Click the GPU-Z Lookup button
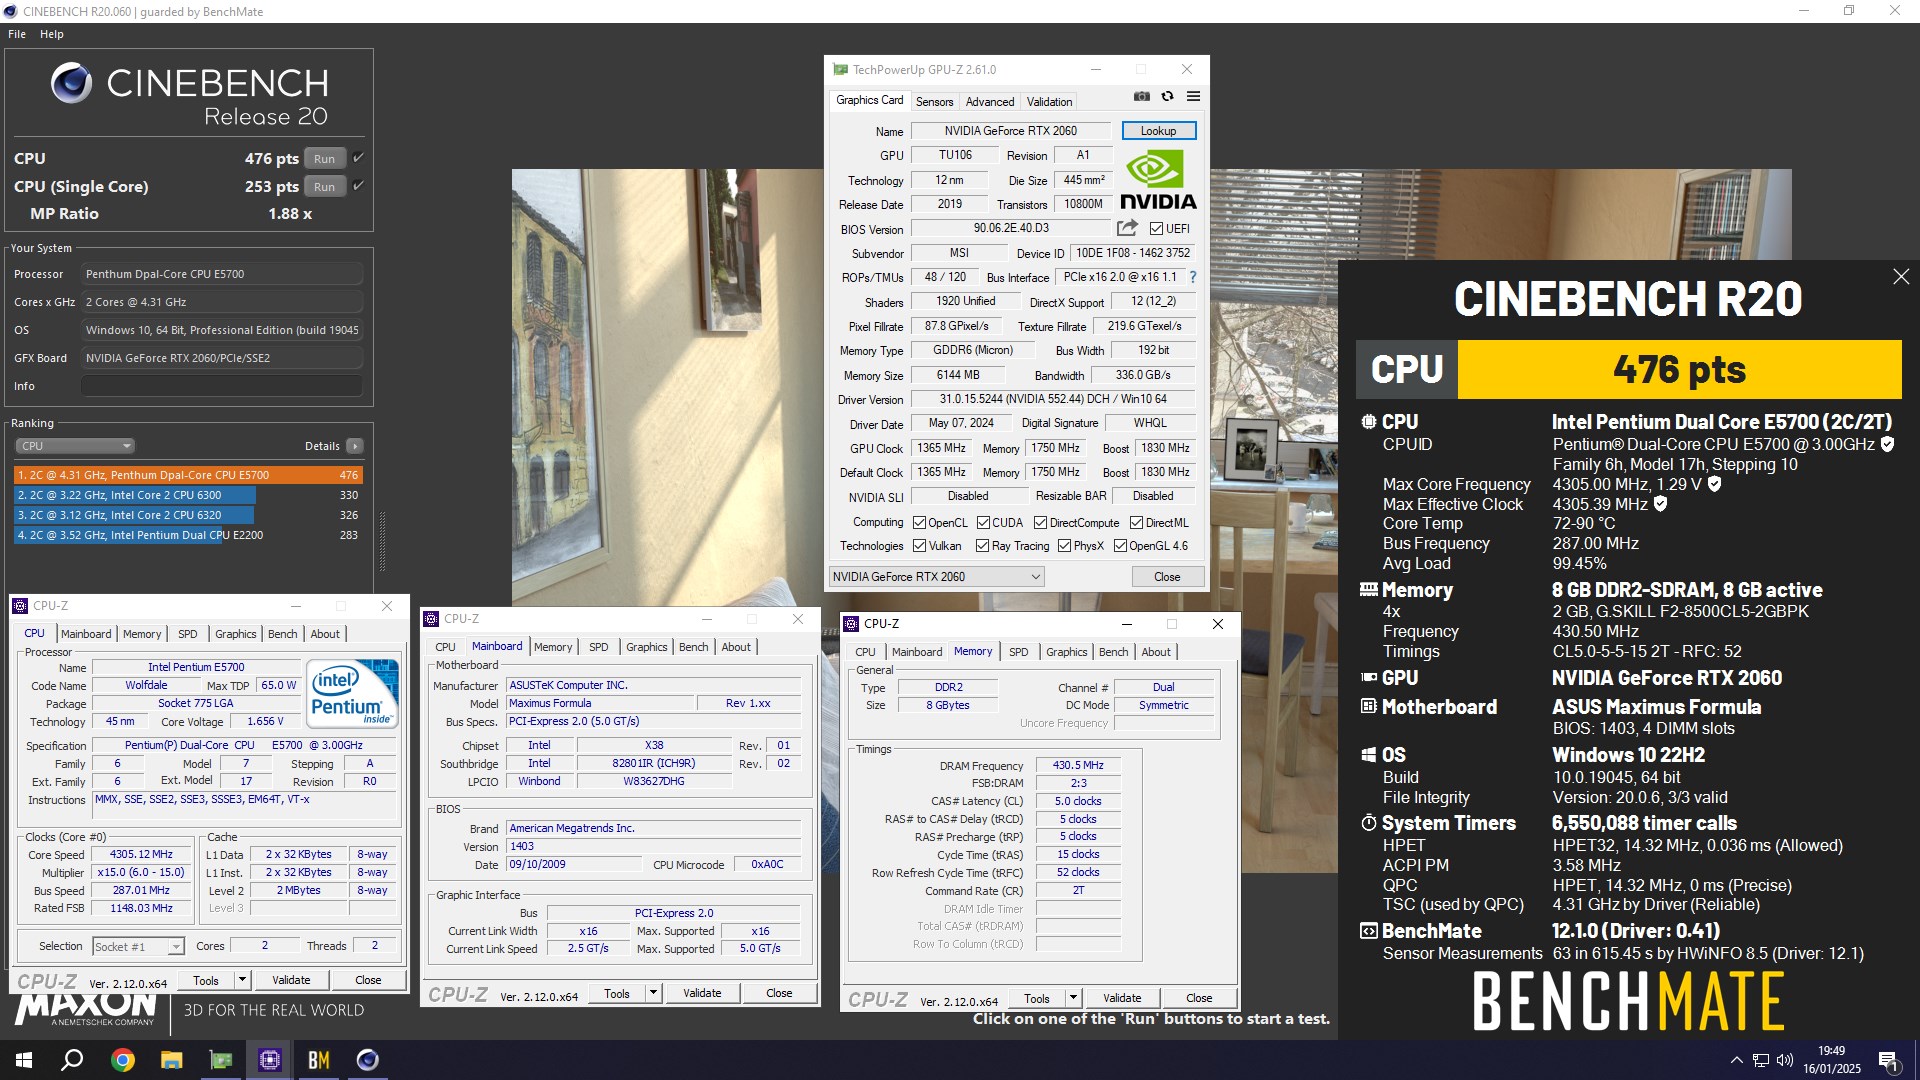The height and width of the screenshot is (1080, 1920). coord(1158,131)
